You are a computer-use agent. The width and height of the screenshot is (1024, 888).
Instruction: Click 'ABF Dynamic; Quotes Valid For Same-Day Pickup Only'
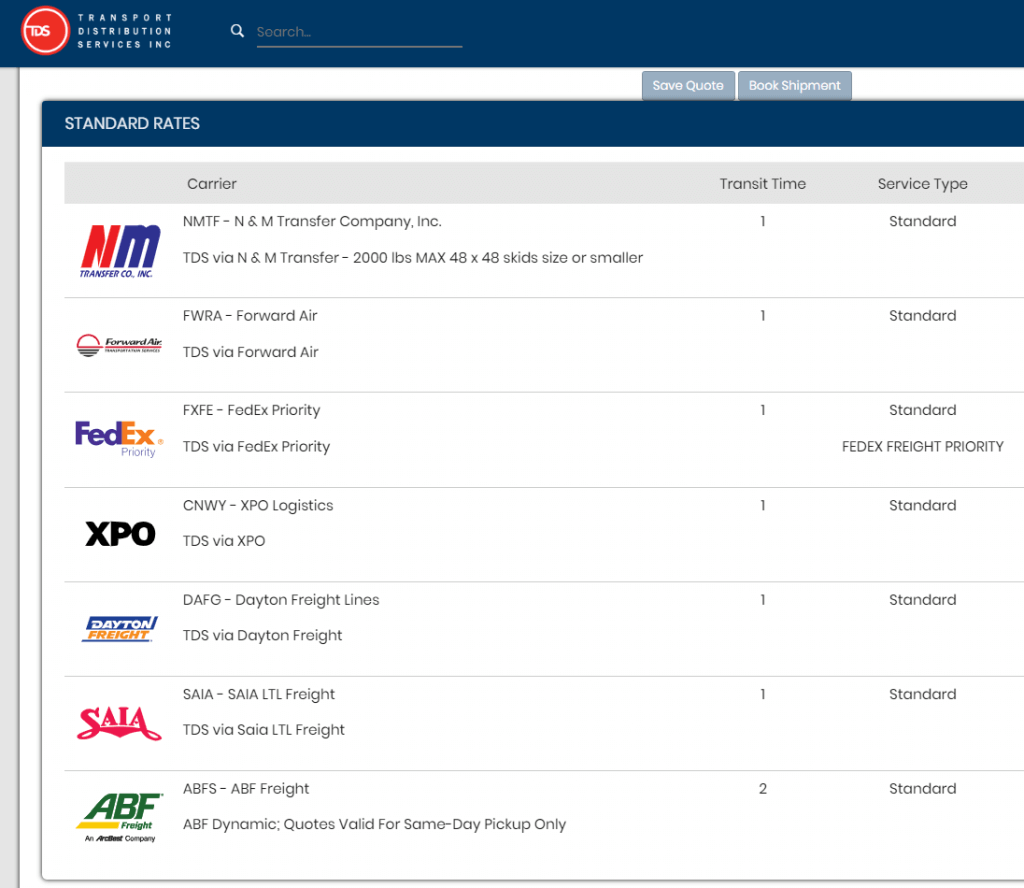(374, 825)
